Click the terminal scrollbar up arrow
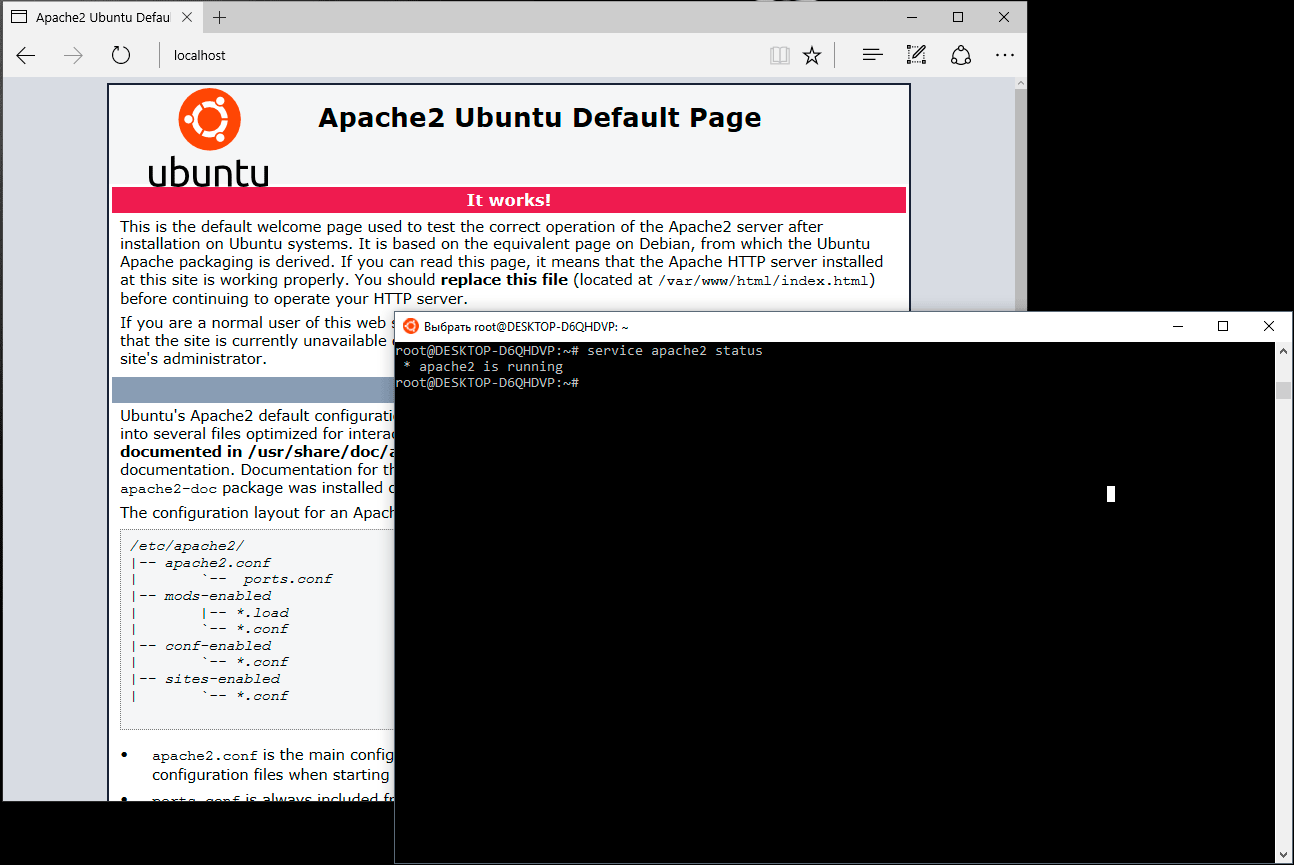 pyautogui.click(x=1283, y=350)
